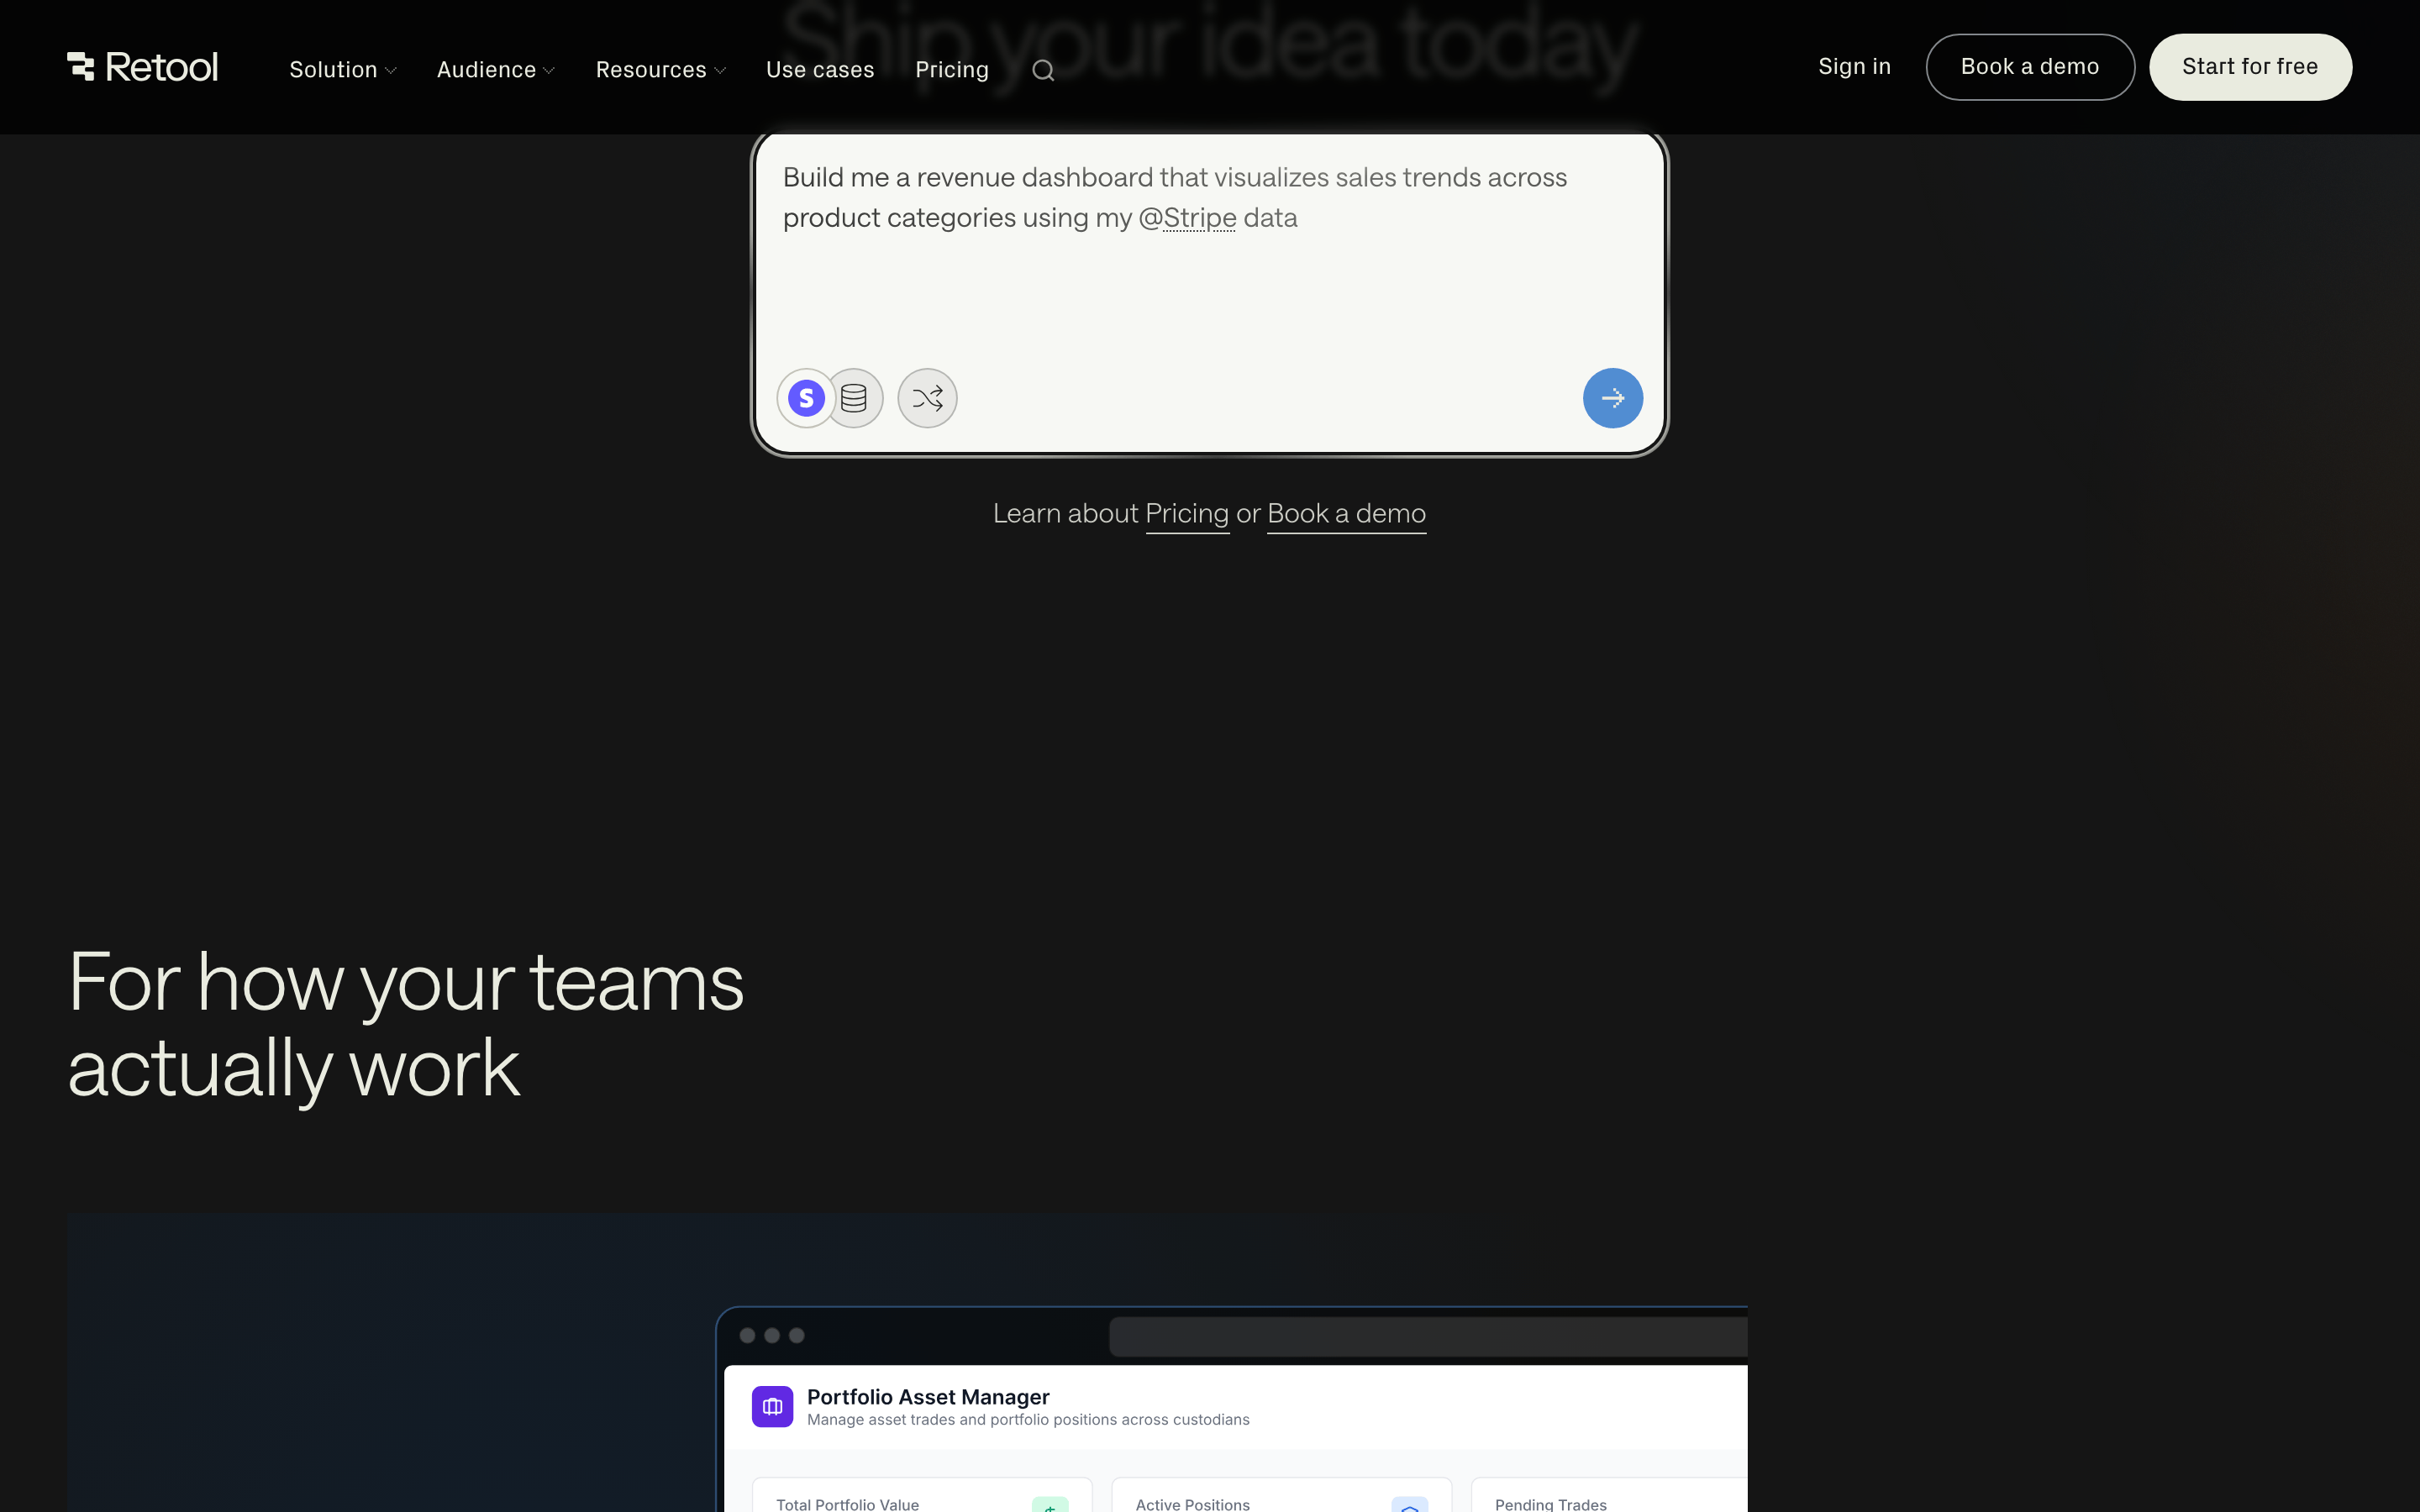Select the Stripe resource icon
This screenshot has width=2420, height=1512.
coord(806,398)
